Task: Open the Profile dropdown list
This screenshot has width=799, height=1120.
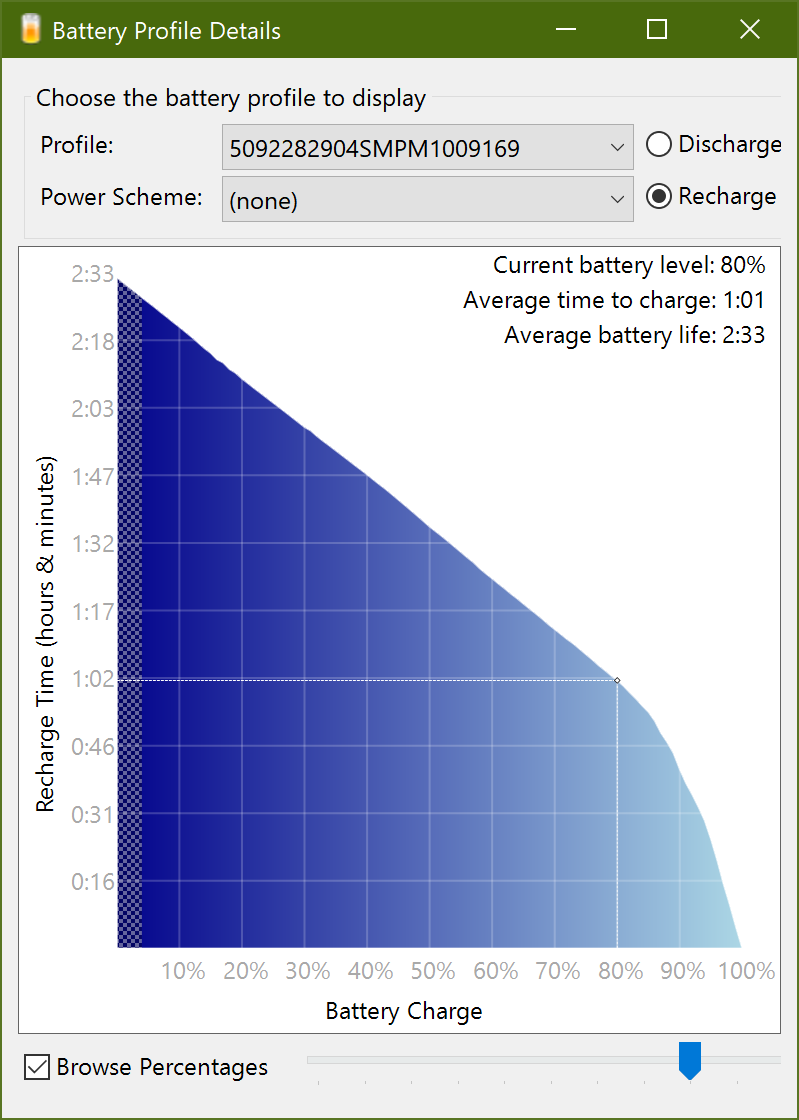Action: (427, 148)
